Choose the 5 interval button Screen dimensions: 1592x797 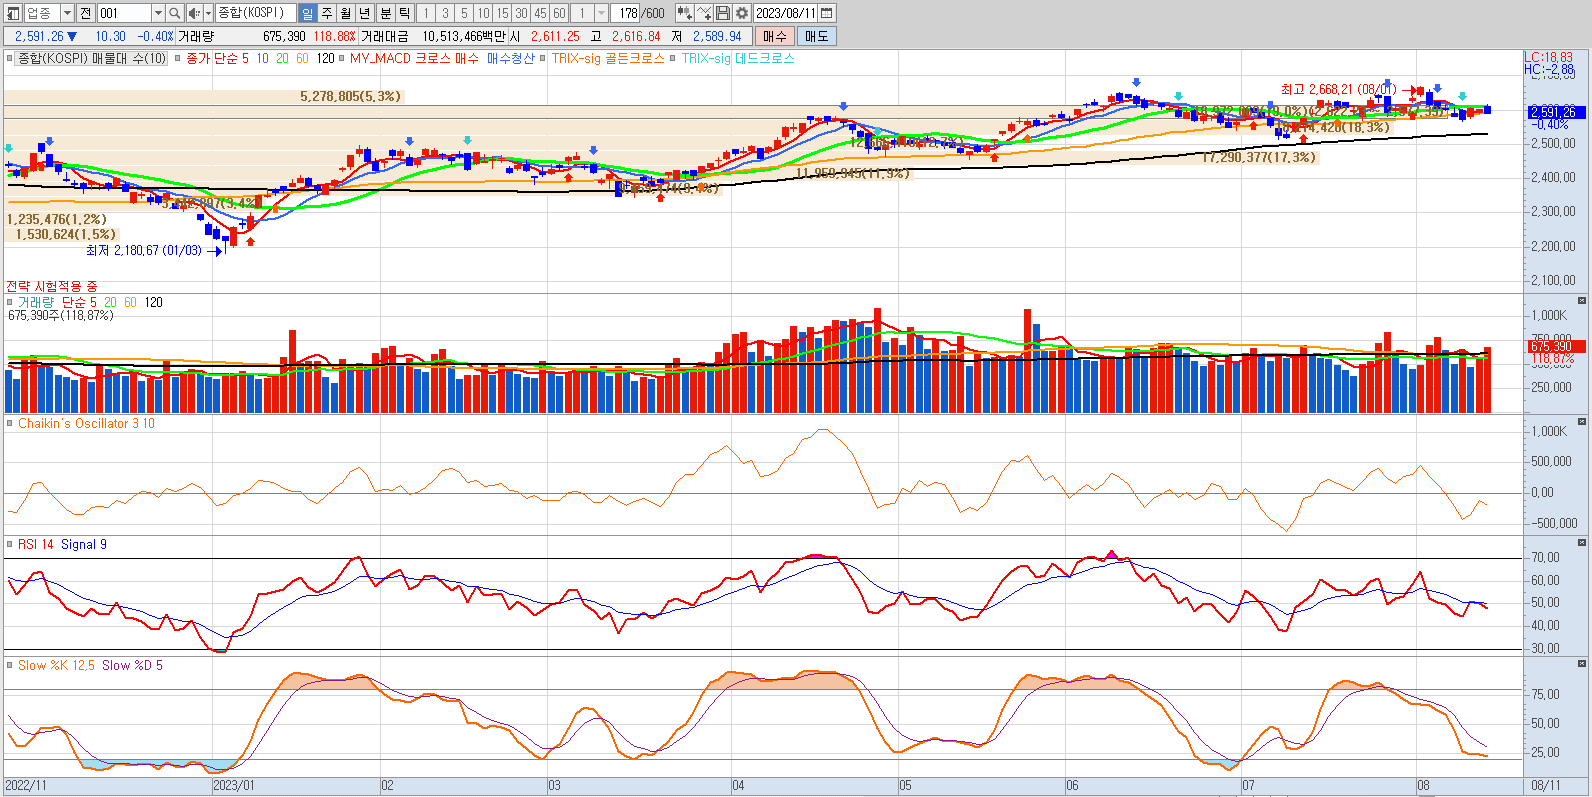click(464, 13)
